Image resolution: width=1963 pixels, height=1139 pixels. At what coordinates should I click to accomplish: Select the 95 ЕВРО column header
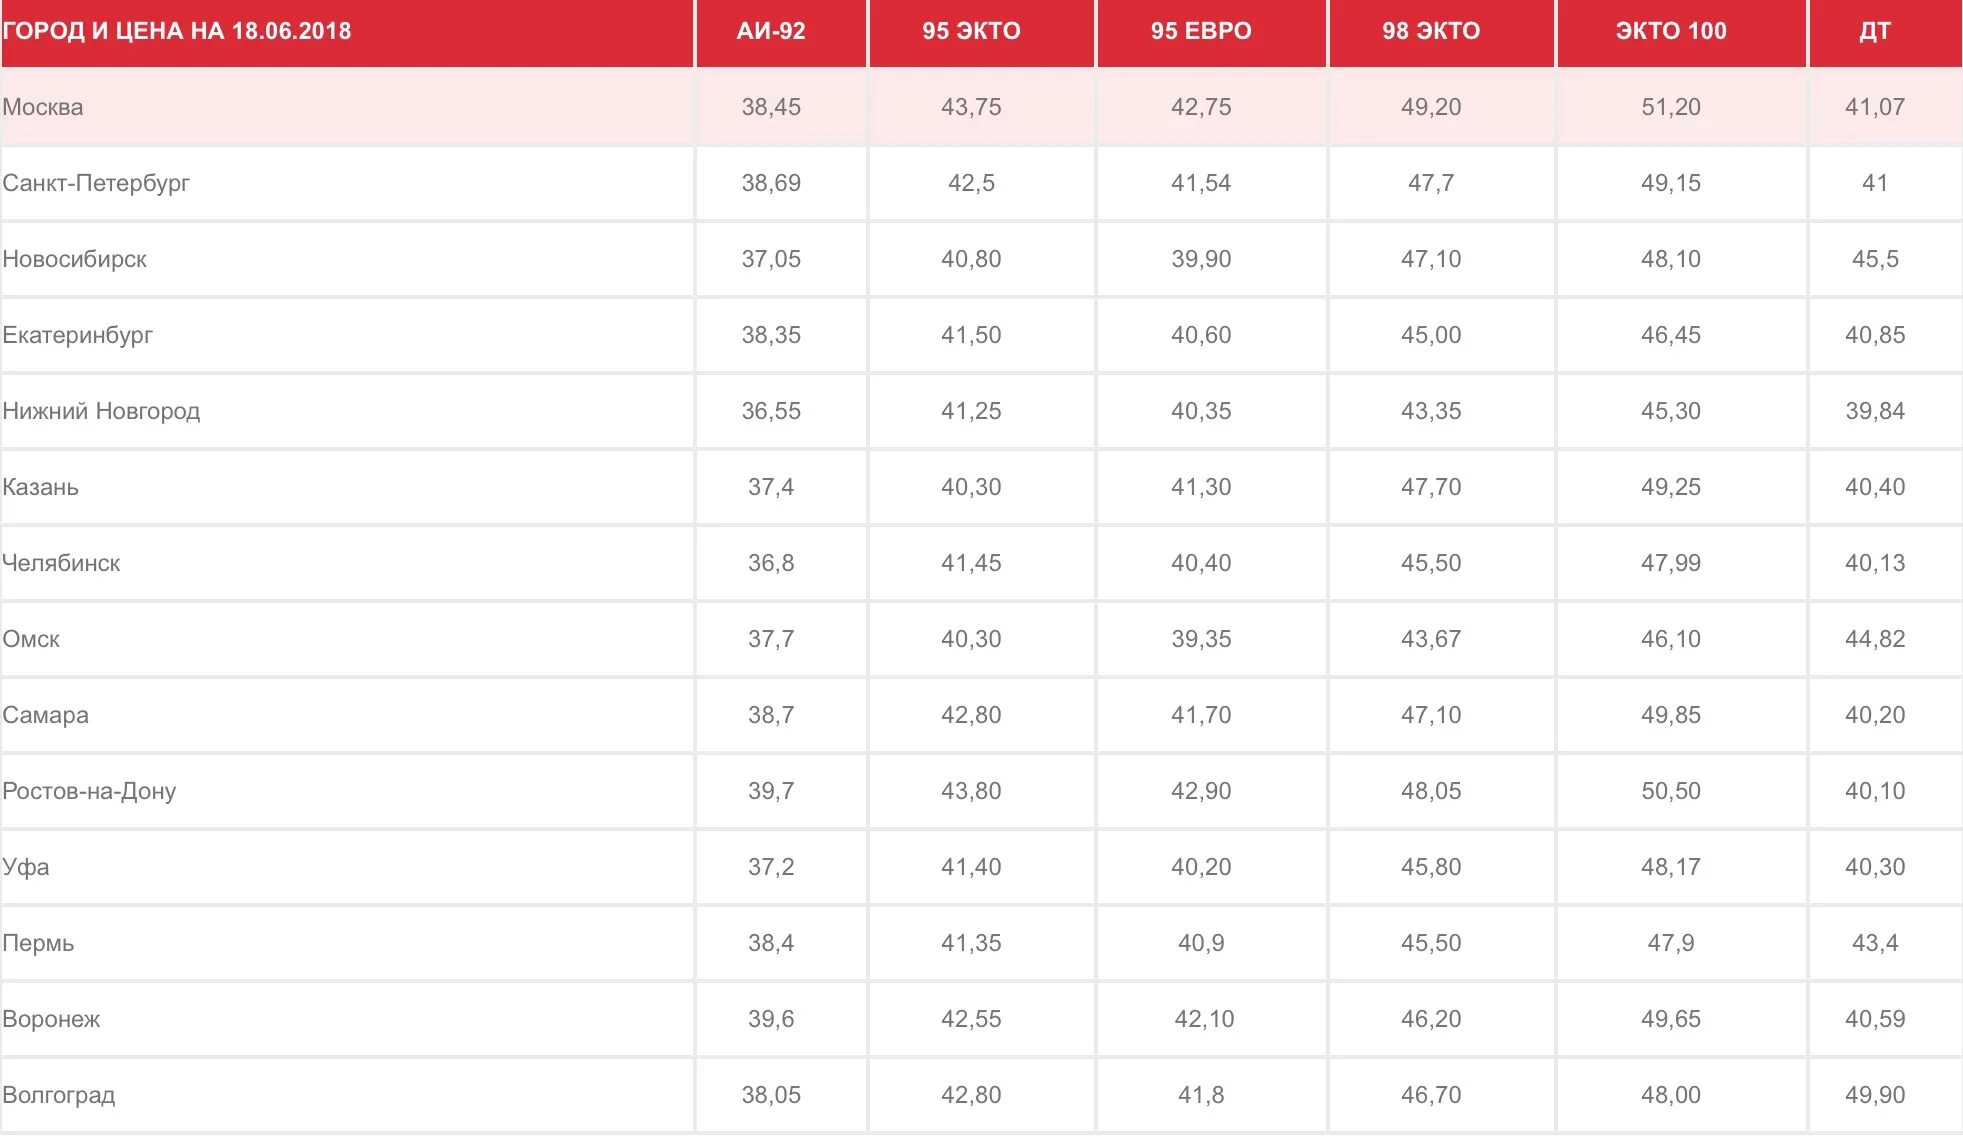[x=1201, y=31]
